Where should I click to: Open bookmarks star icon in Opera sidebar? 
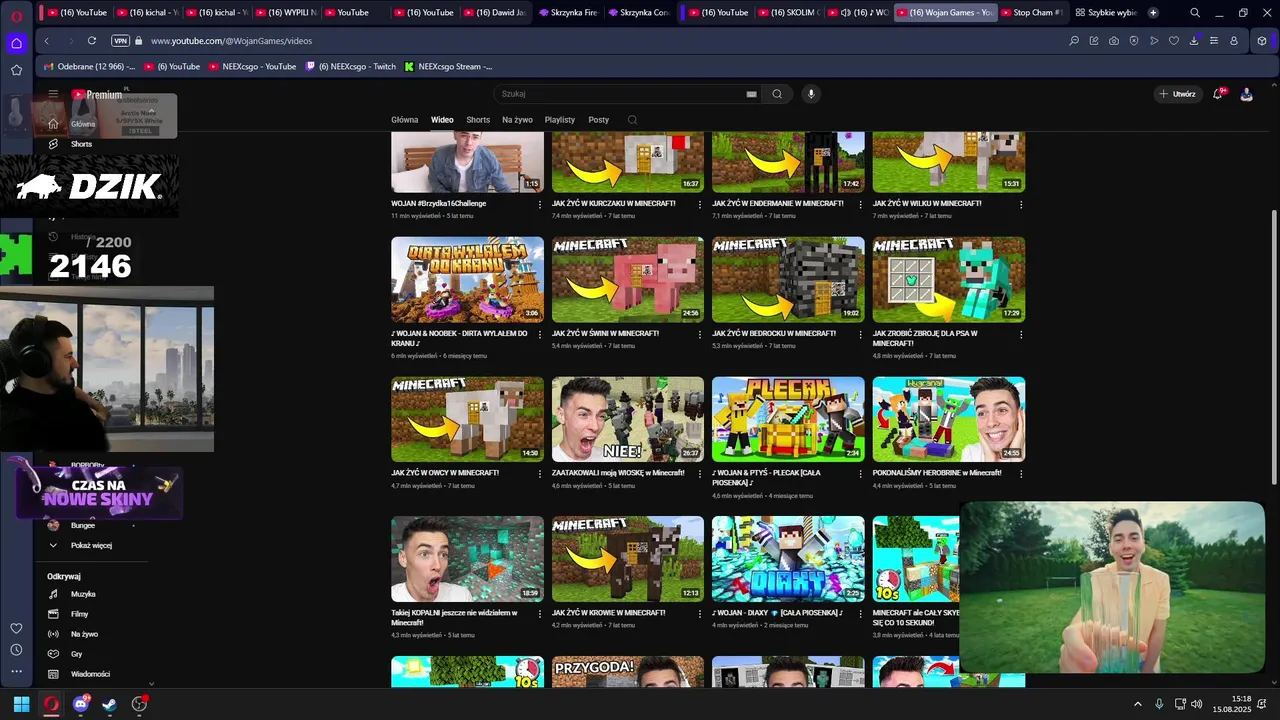coord(17,70)
